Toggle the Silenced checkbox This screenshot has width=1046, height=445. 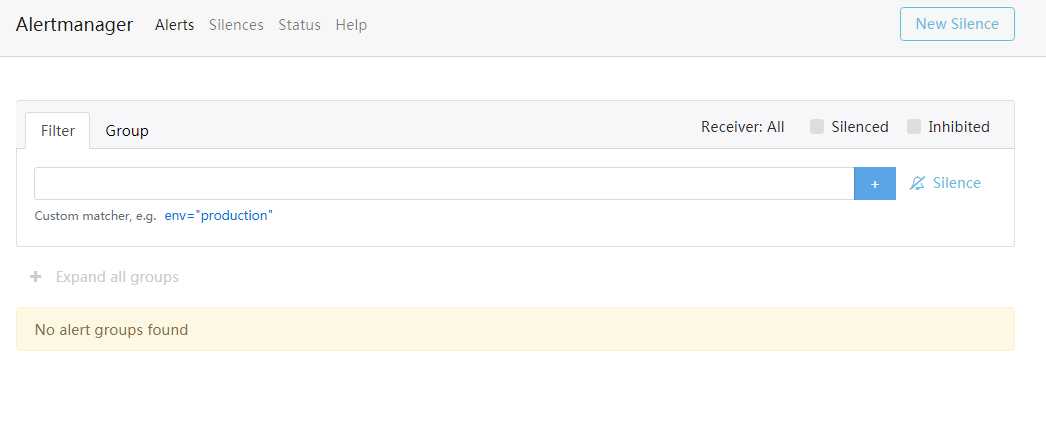pyautogui.click(x=817, y=127)
